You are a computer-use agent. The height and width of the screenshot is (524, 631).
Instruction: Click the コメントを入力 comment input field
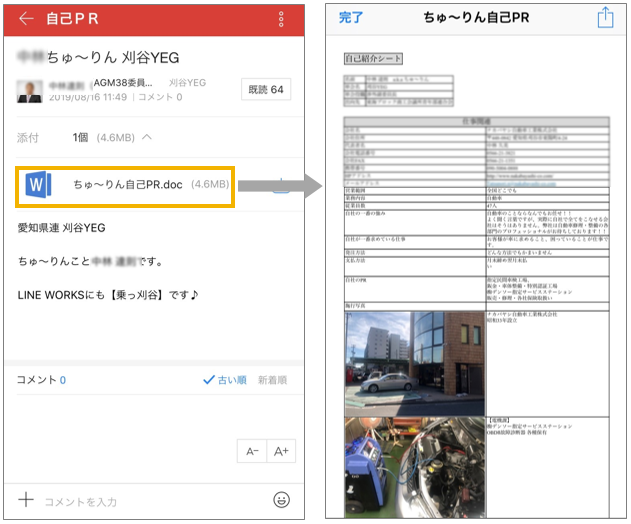click(x=150, y=501)
